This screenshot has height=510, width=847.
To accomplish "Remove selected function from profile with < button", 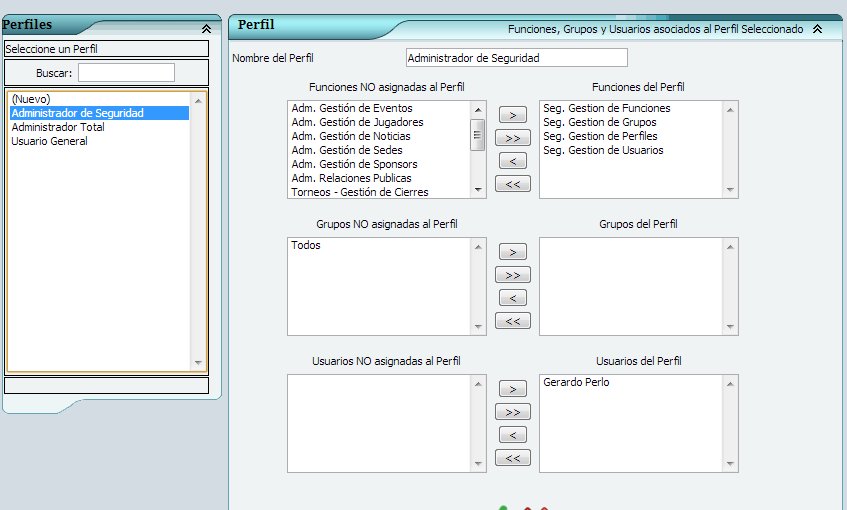I will (512, 161).
